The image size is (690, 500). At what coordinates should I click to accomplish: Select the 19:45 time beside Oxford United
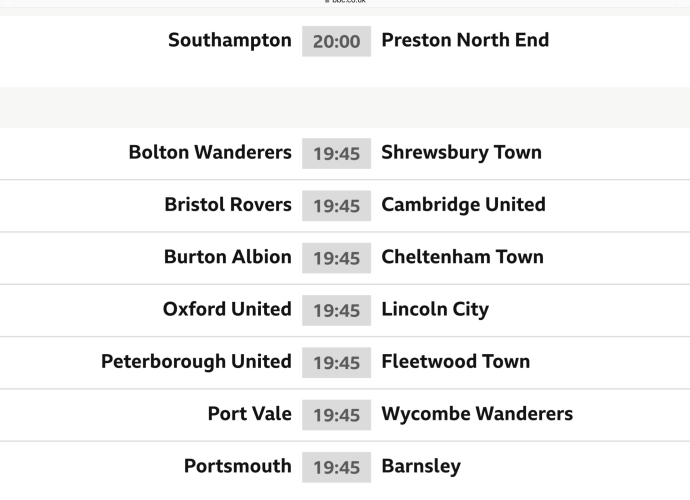tap(336, 310)
